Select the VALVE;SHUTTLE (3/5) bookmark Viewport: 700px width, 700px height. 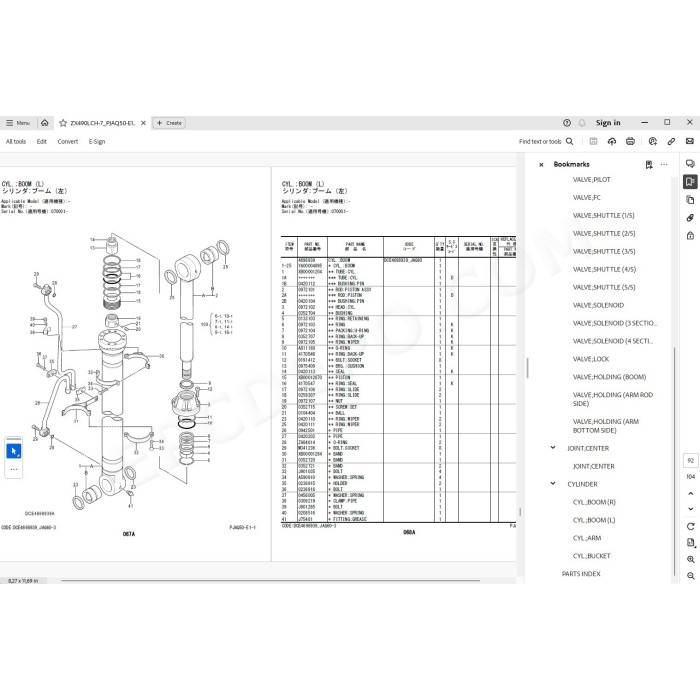click(604, 251)
